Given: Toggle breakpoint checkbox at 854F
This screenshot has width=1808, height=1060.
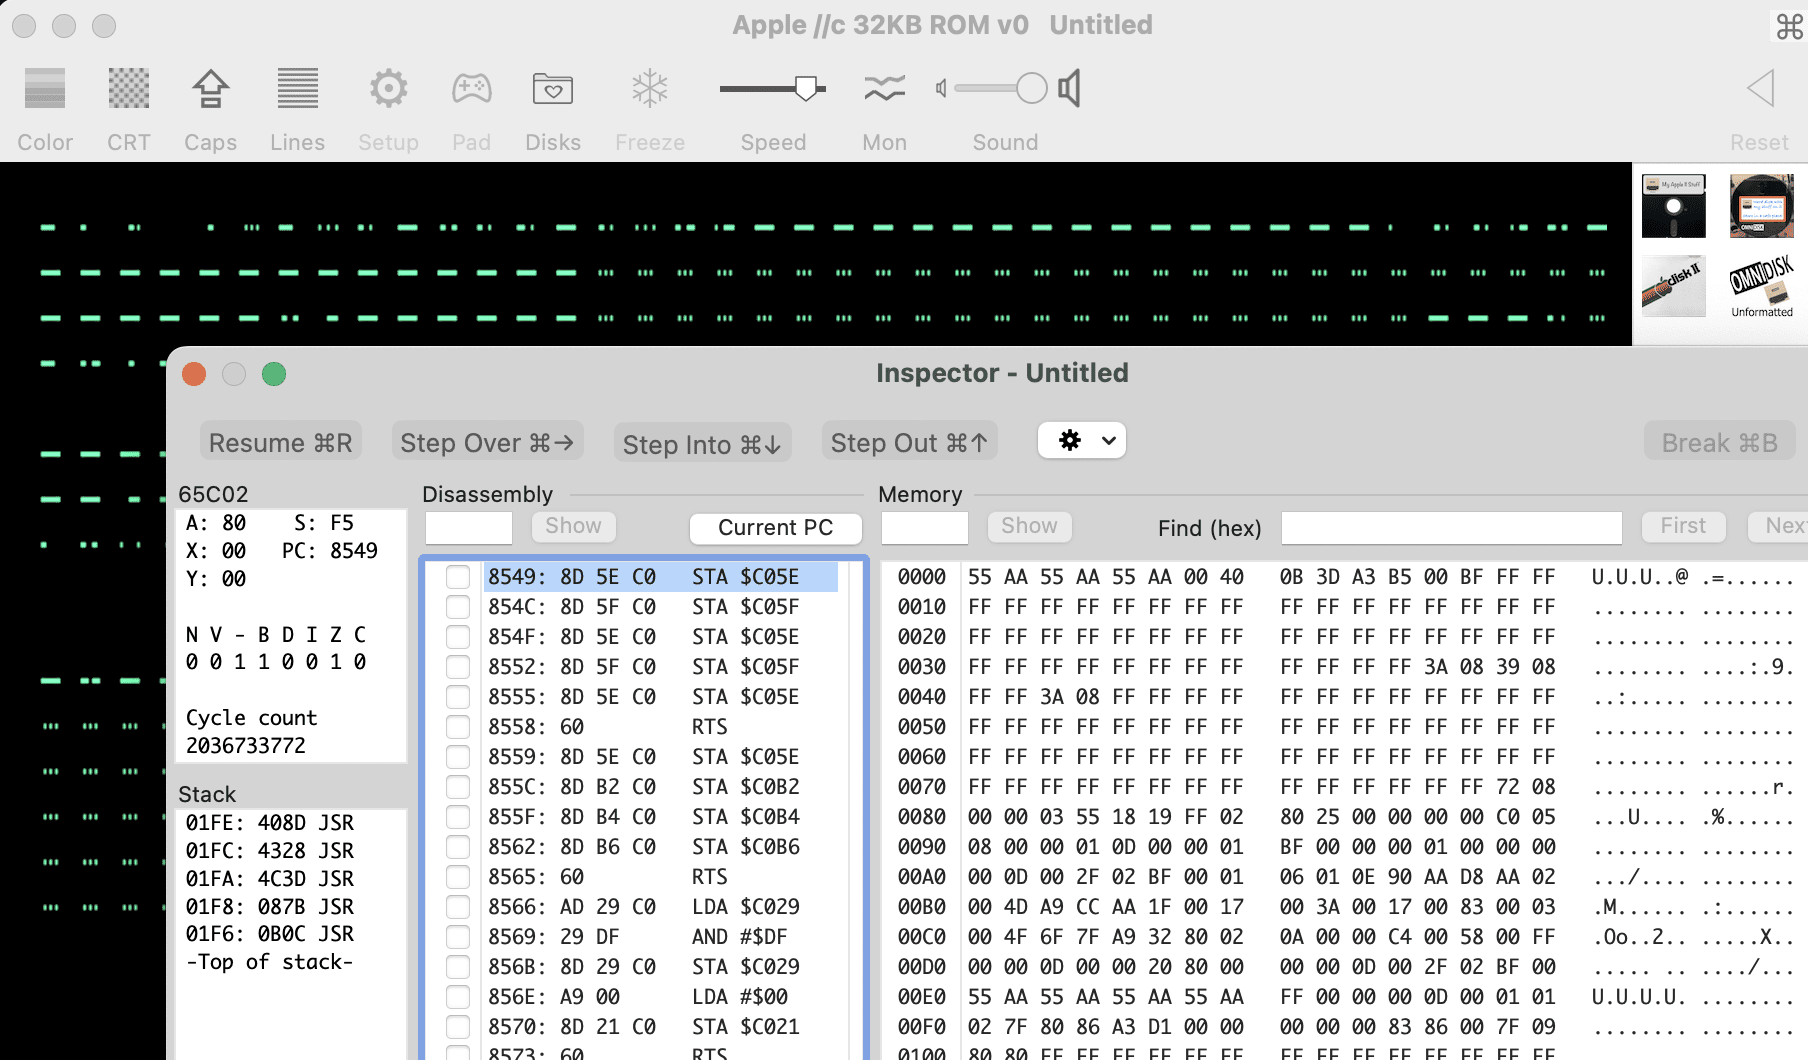Looking at the screenshot, I should pyautogui.click(x=458, y=637).
